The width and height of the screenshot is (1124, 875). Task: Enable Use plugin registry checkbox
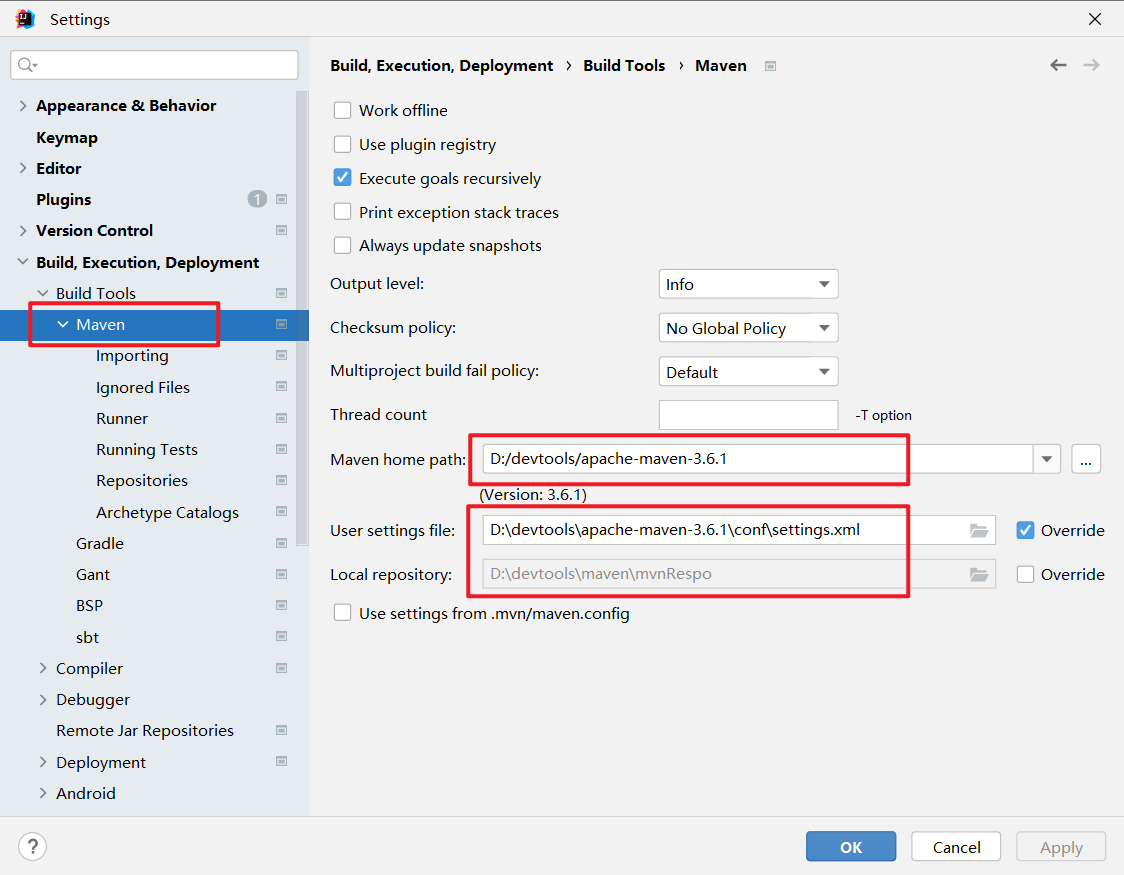click(x=343, y=145)
